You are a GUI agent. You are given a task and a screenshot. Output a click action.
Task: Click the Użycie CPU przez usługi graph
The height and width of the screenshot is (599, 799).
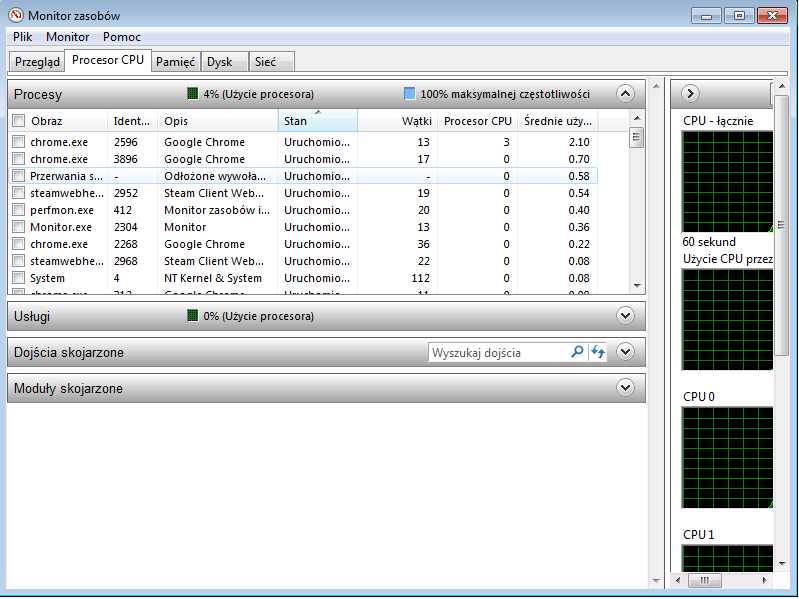point(727,319)
